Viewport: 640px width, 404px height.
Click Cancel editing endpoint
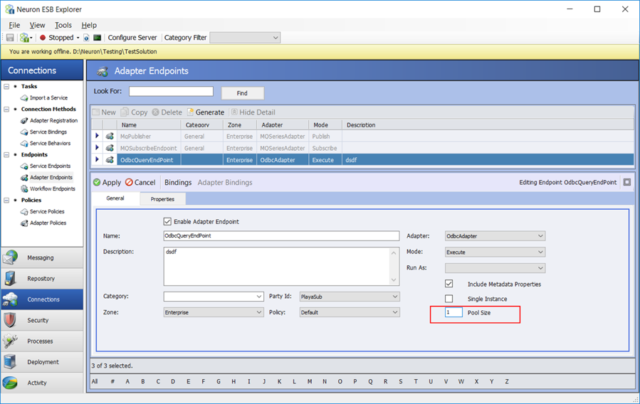140,182
